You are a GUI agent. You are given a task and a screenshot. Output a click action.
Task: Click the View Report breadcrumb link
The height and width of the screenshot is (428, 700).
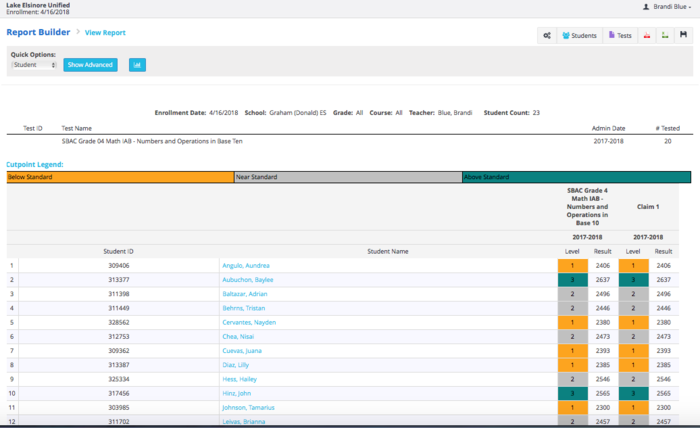(105, 33)
